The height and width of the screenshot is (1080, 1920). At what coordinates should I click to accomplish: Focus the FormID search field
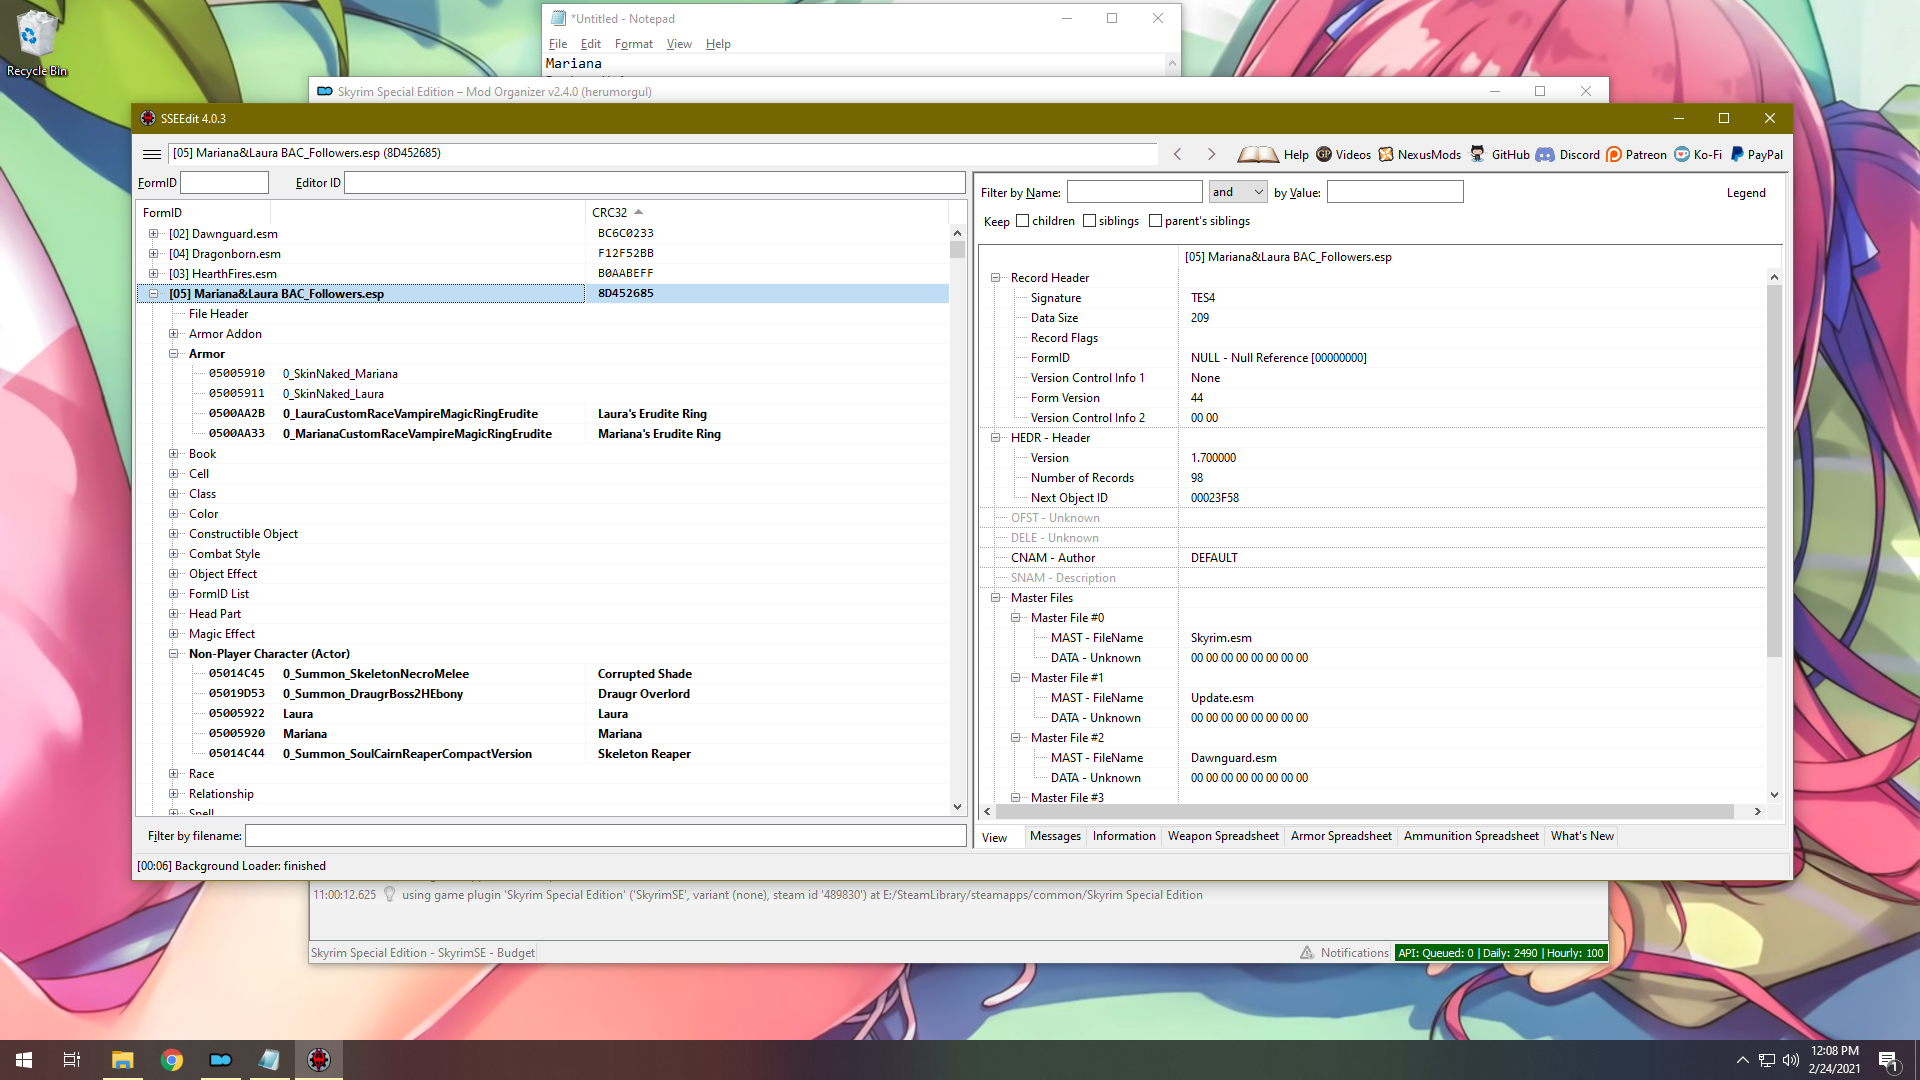coord(224,183)
